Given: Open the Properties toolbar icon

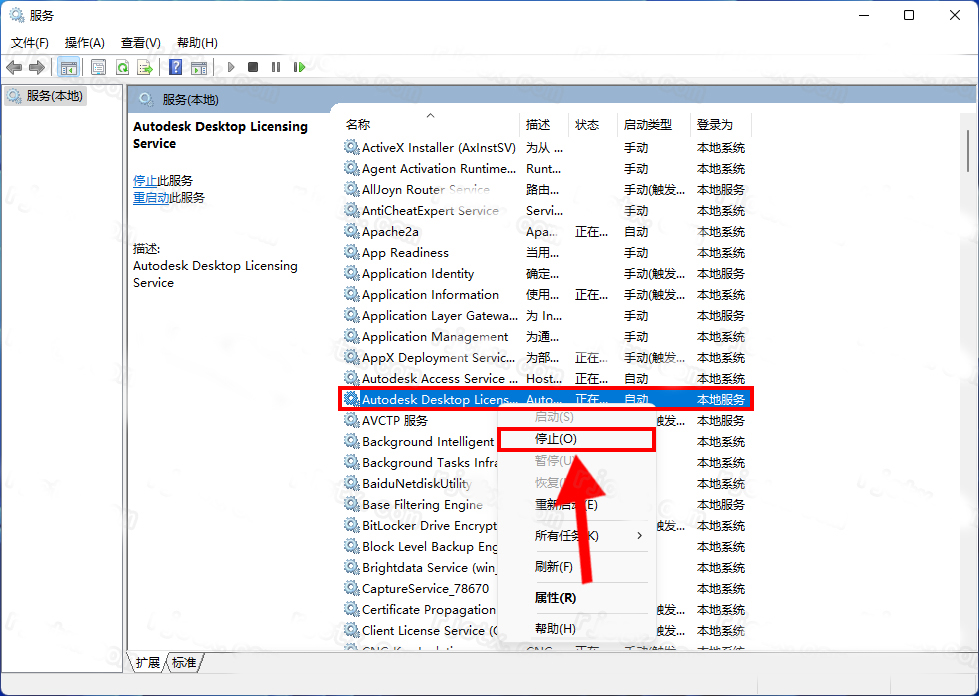Looking at the screenshot, I should coord(98,67).
